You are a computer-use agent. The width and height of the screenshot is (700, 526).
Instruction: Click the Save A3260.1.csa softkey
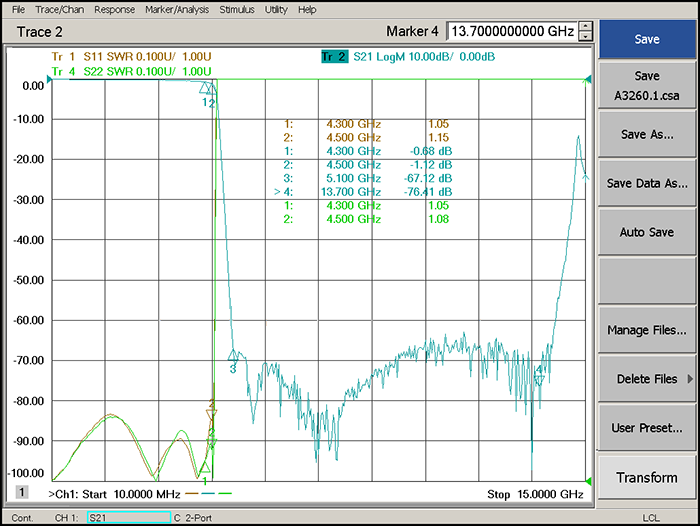pos(647,85)
